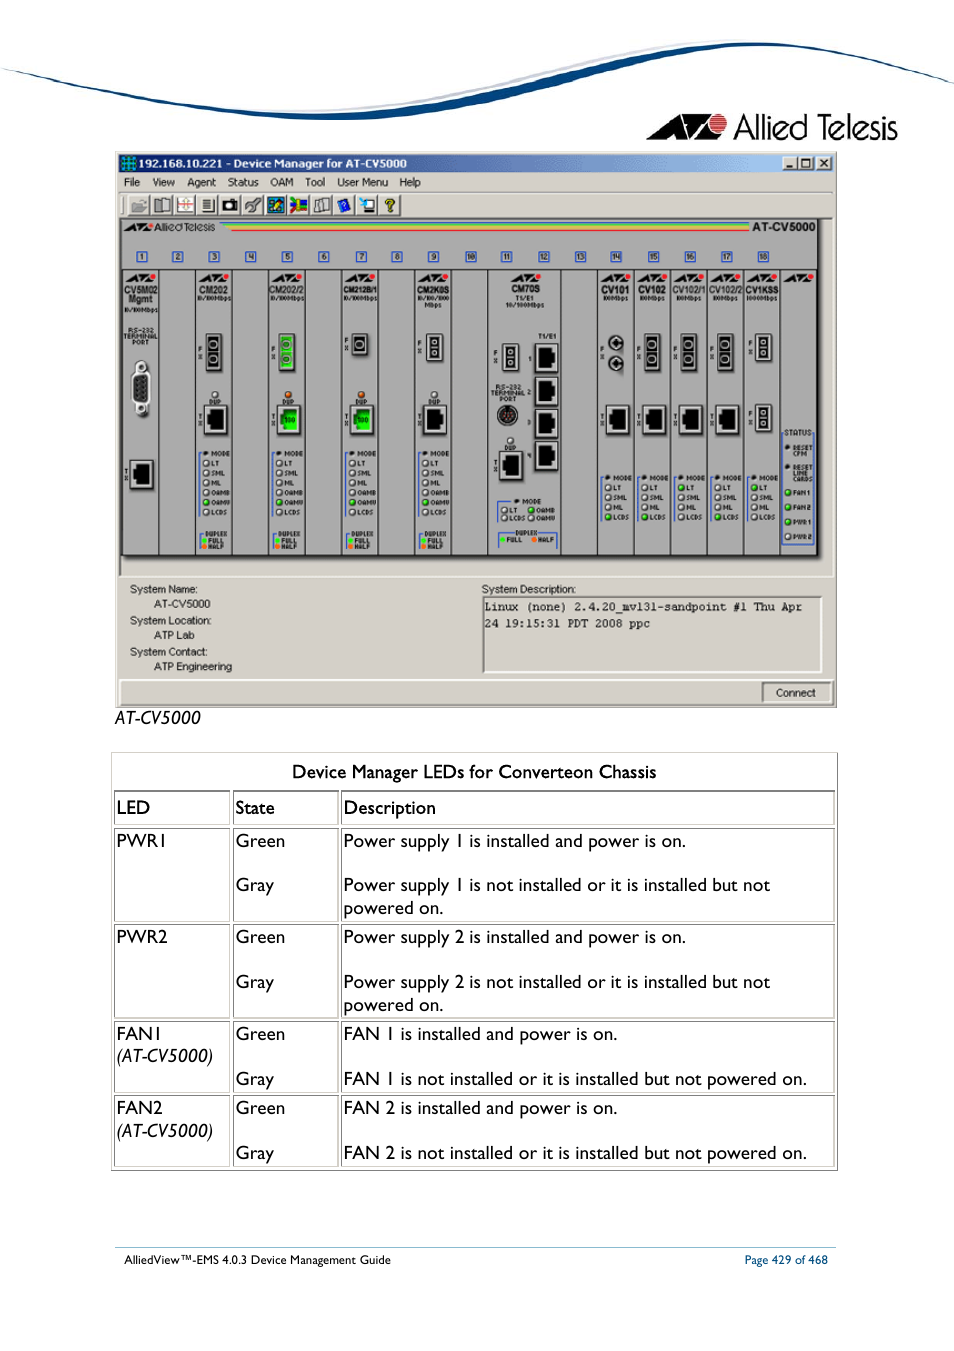Viewport: 954px width, 1351px height.
Task: Select slot number 11 indicator
Action: click(x=507, y=257)
